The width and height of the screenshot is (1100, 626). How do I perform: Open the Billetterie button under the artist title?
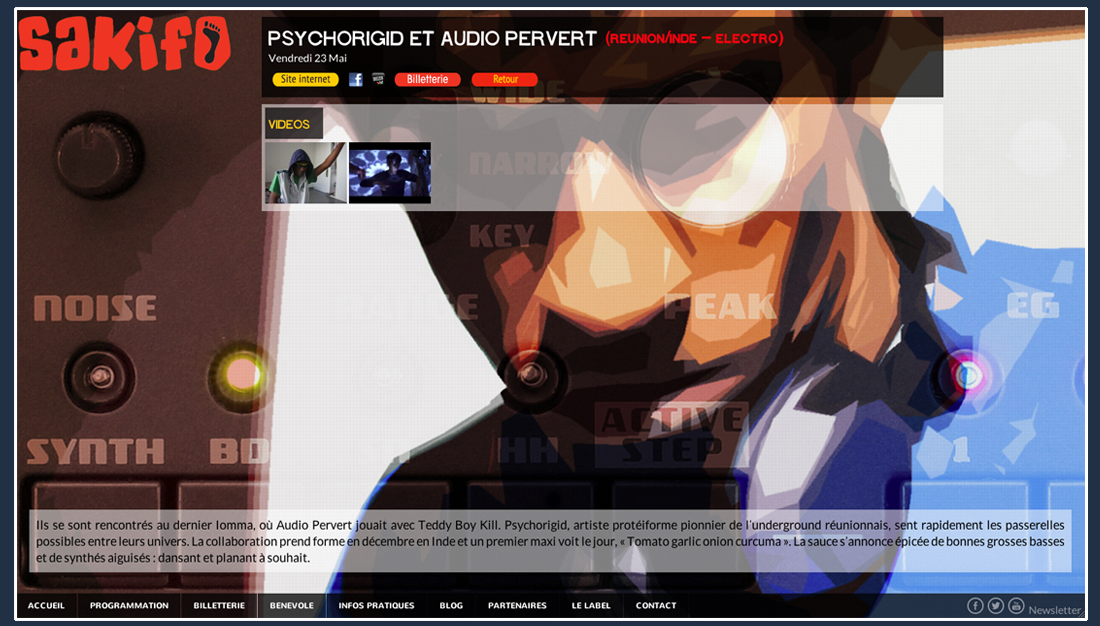(427, 79)
